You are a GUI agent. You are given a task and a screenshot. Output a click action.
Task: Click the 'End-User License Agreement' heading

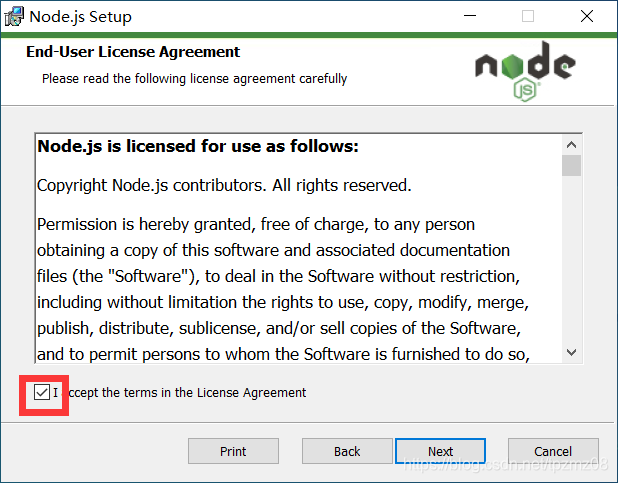[133, 52]
